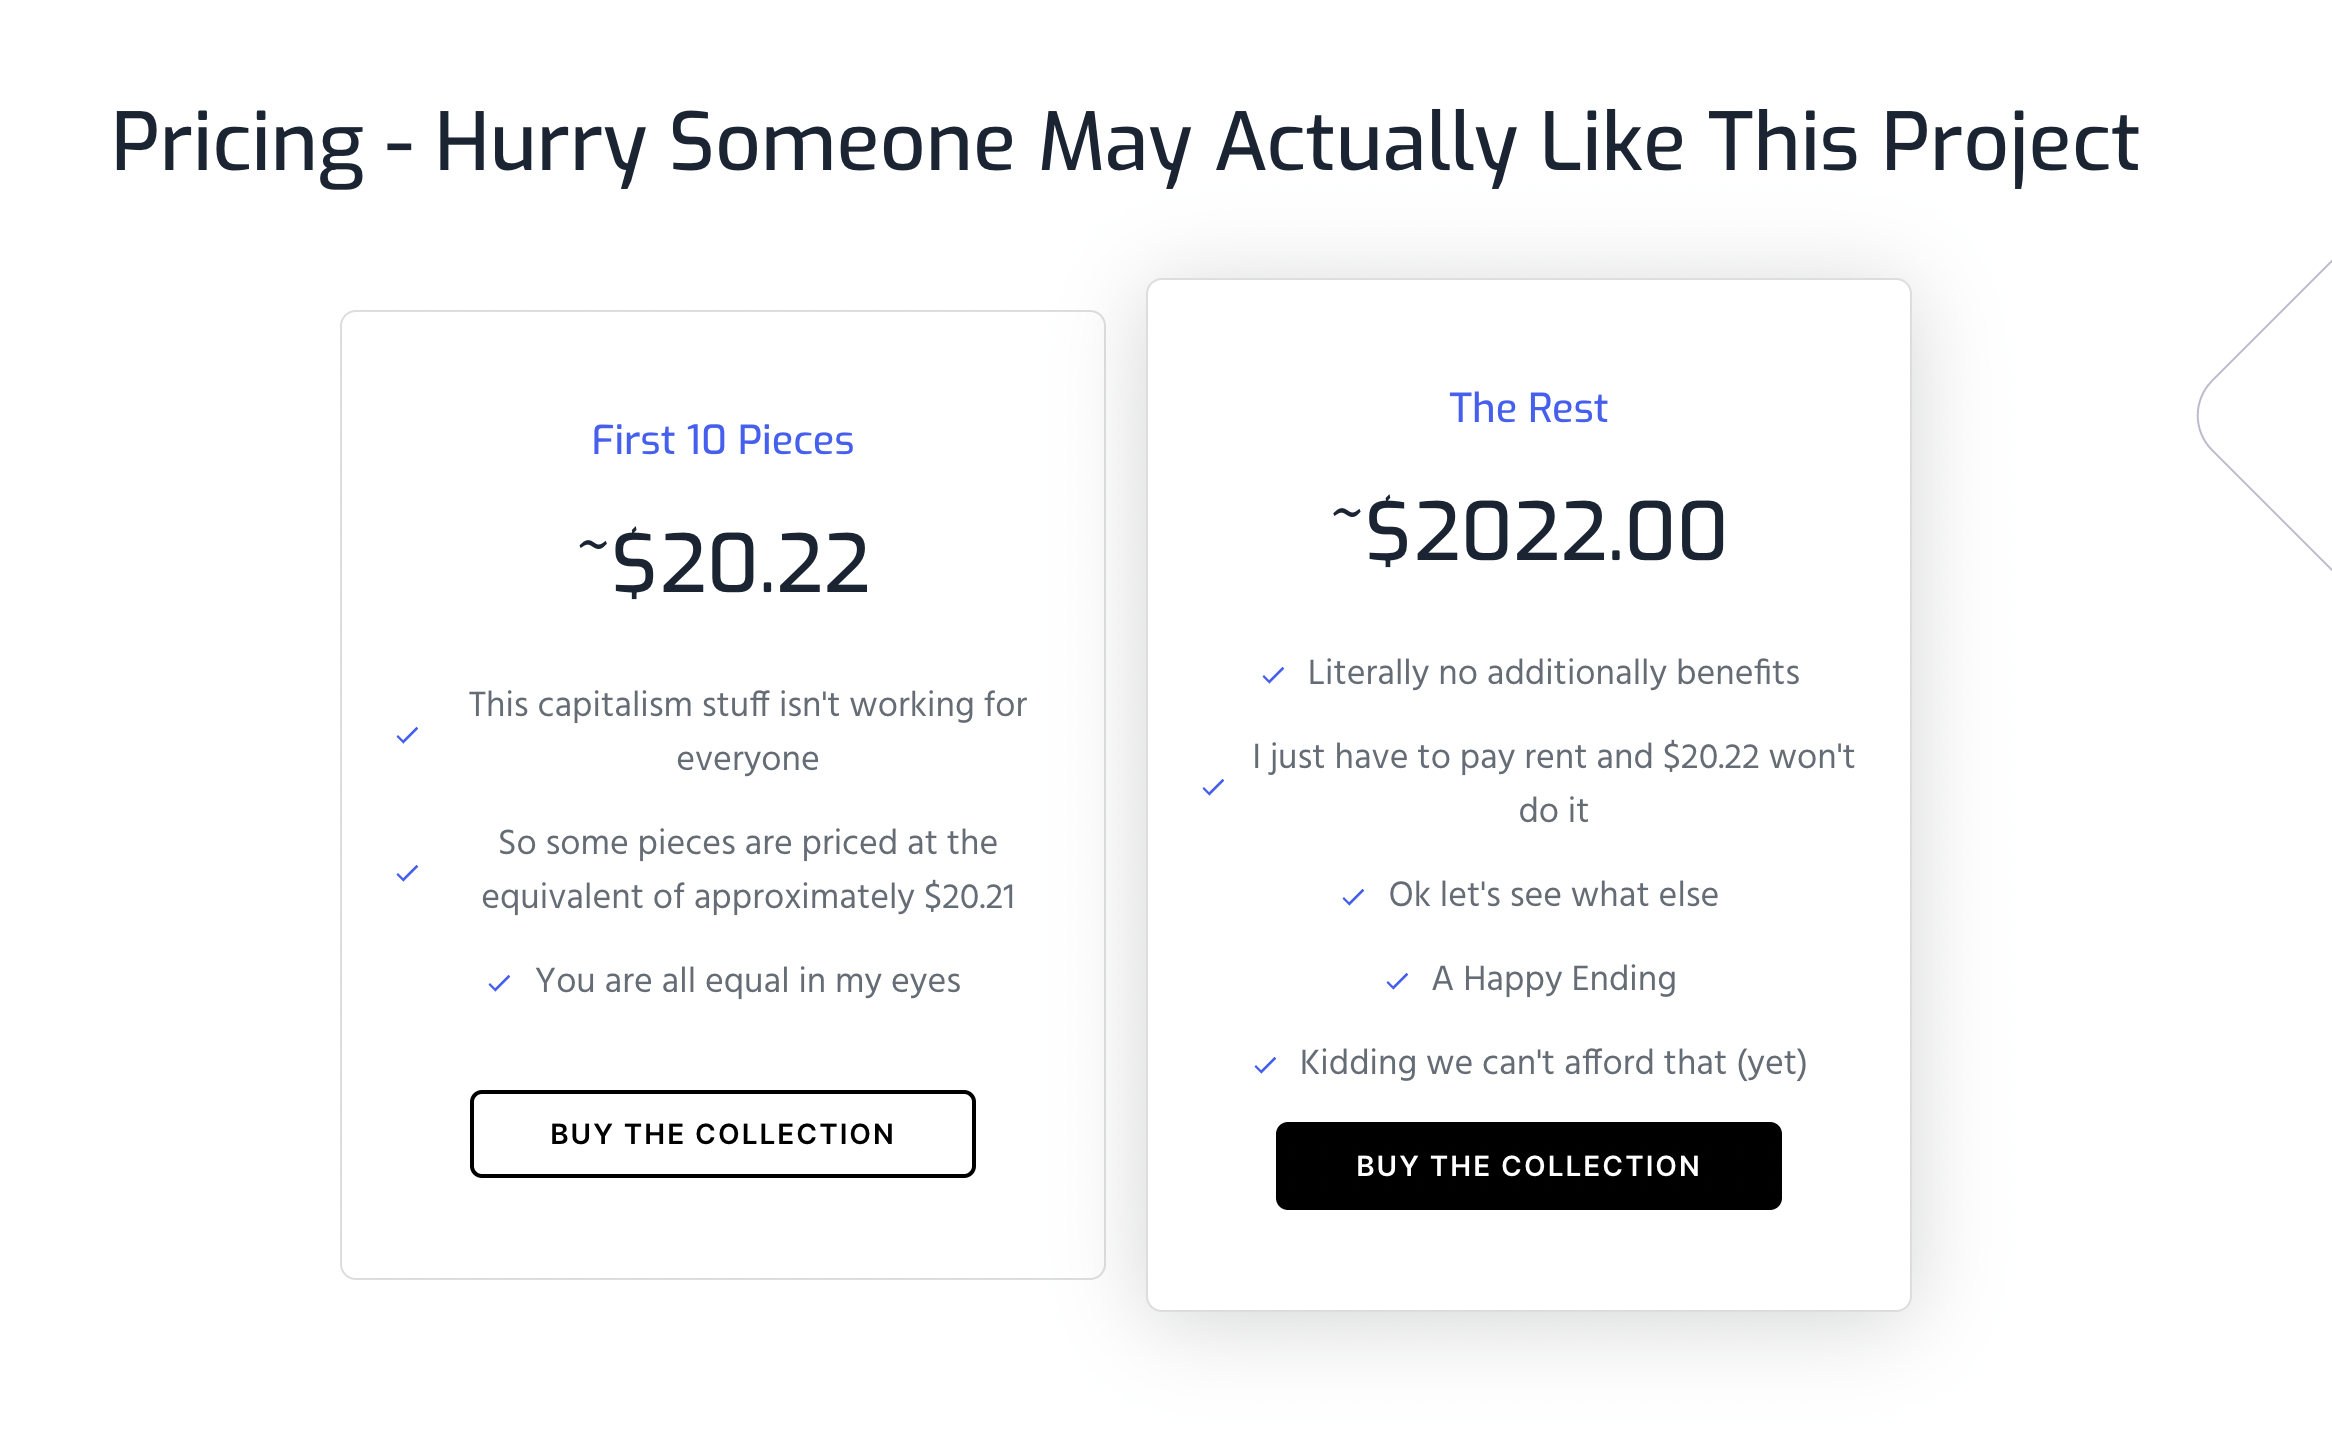The height and width of the screenshot is (1452, 2332).
Task: Click the ~$2022.00 price
Action: (x=1528, y=531)
